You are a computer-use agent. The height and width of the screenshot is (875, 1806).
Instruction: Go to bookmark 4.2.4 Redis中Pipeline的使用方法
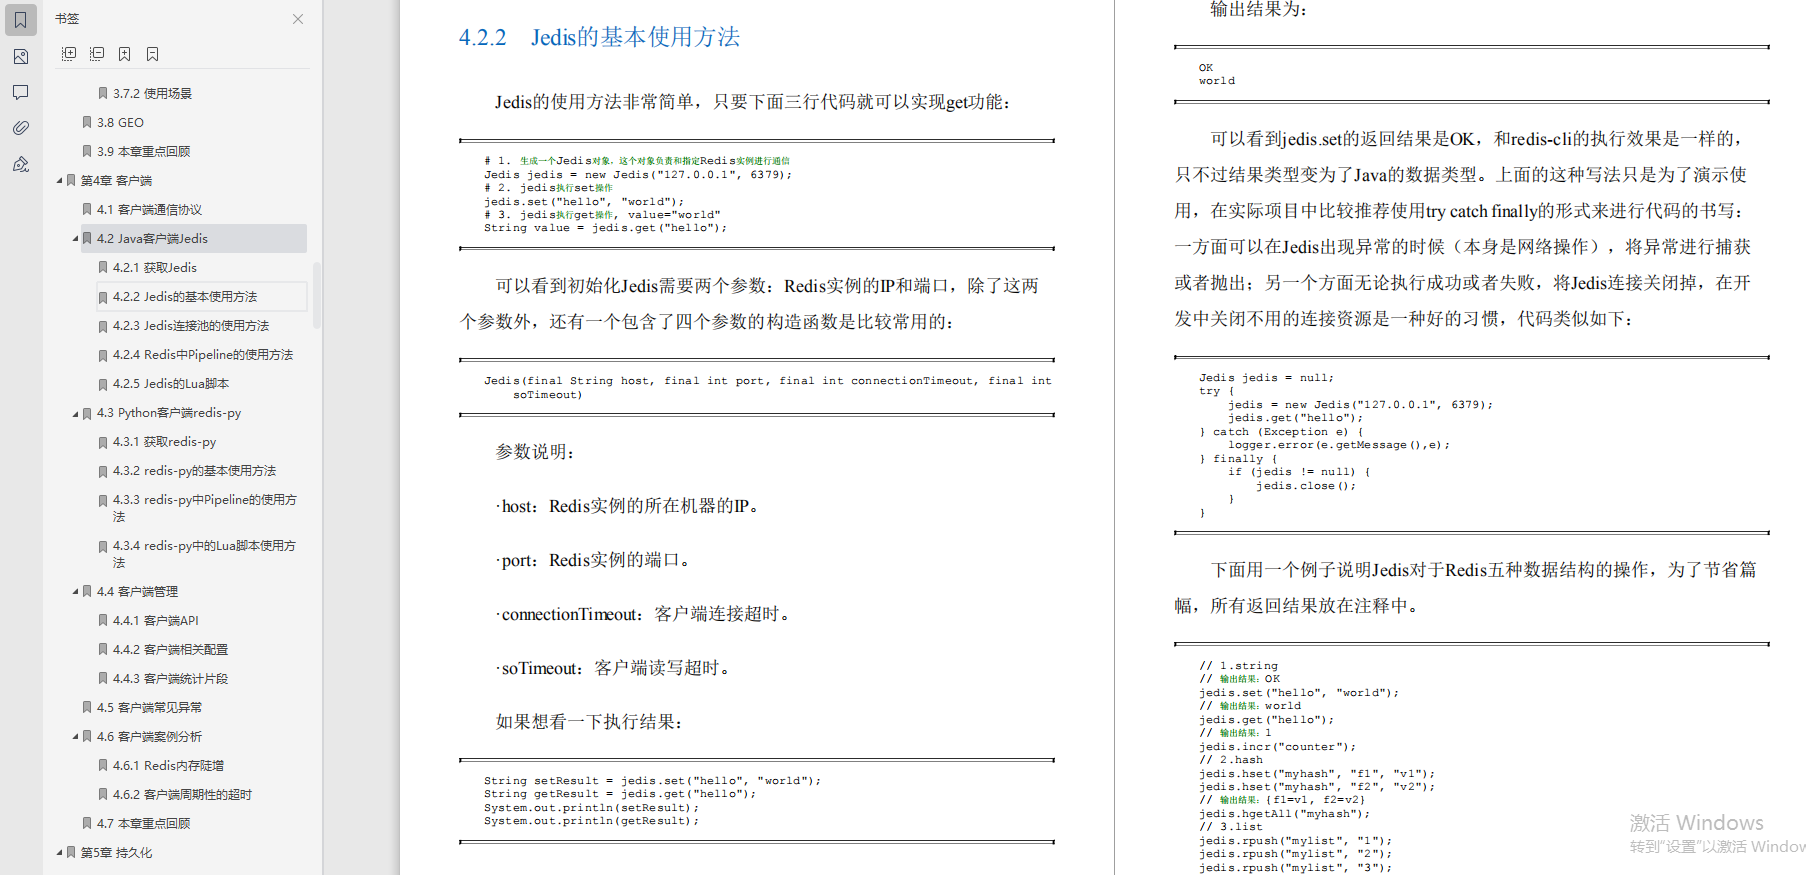tap(203, 355)
